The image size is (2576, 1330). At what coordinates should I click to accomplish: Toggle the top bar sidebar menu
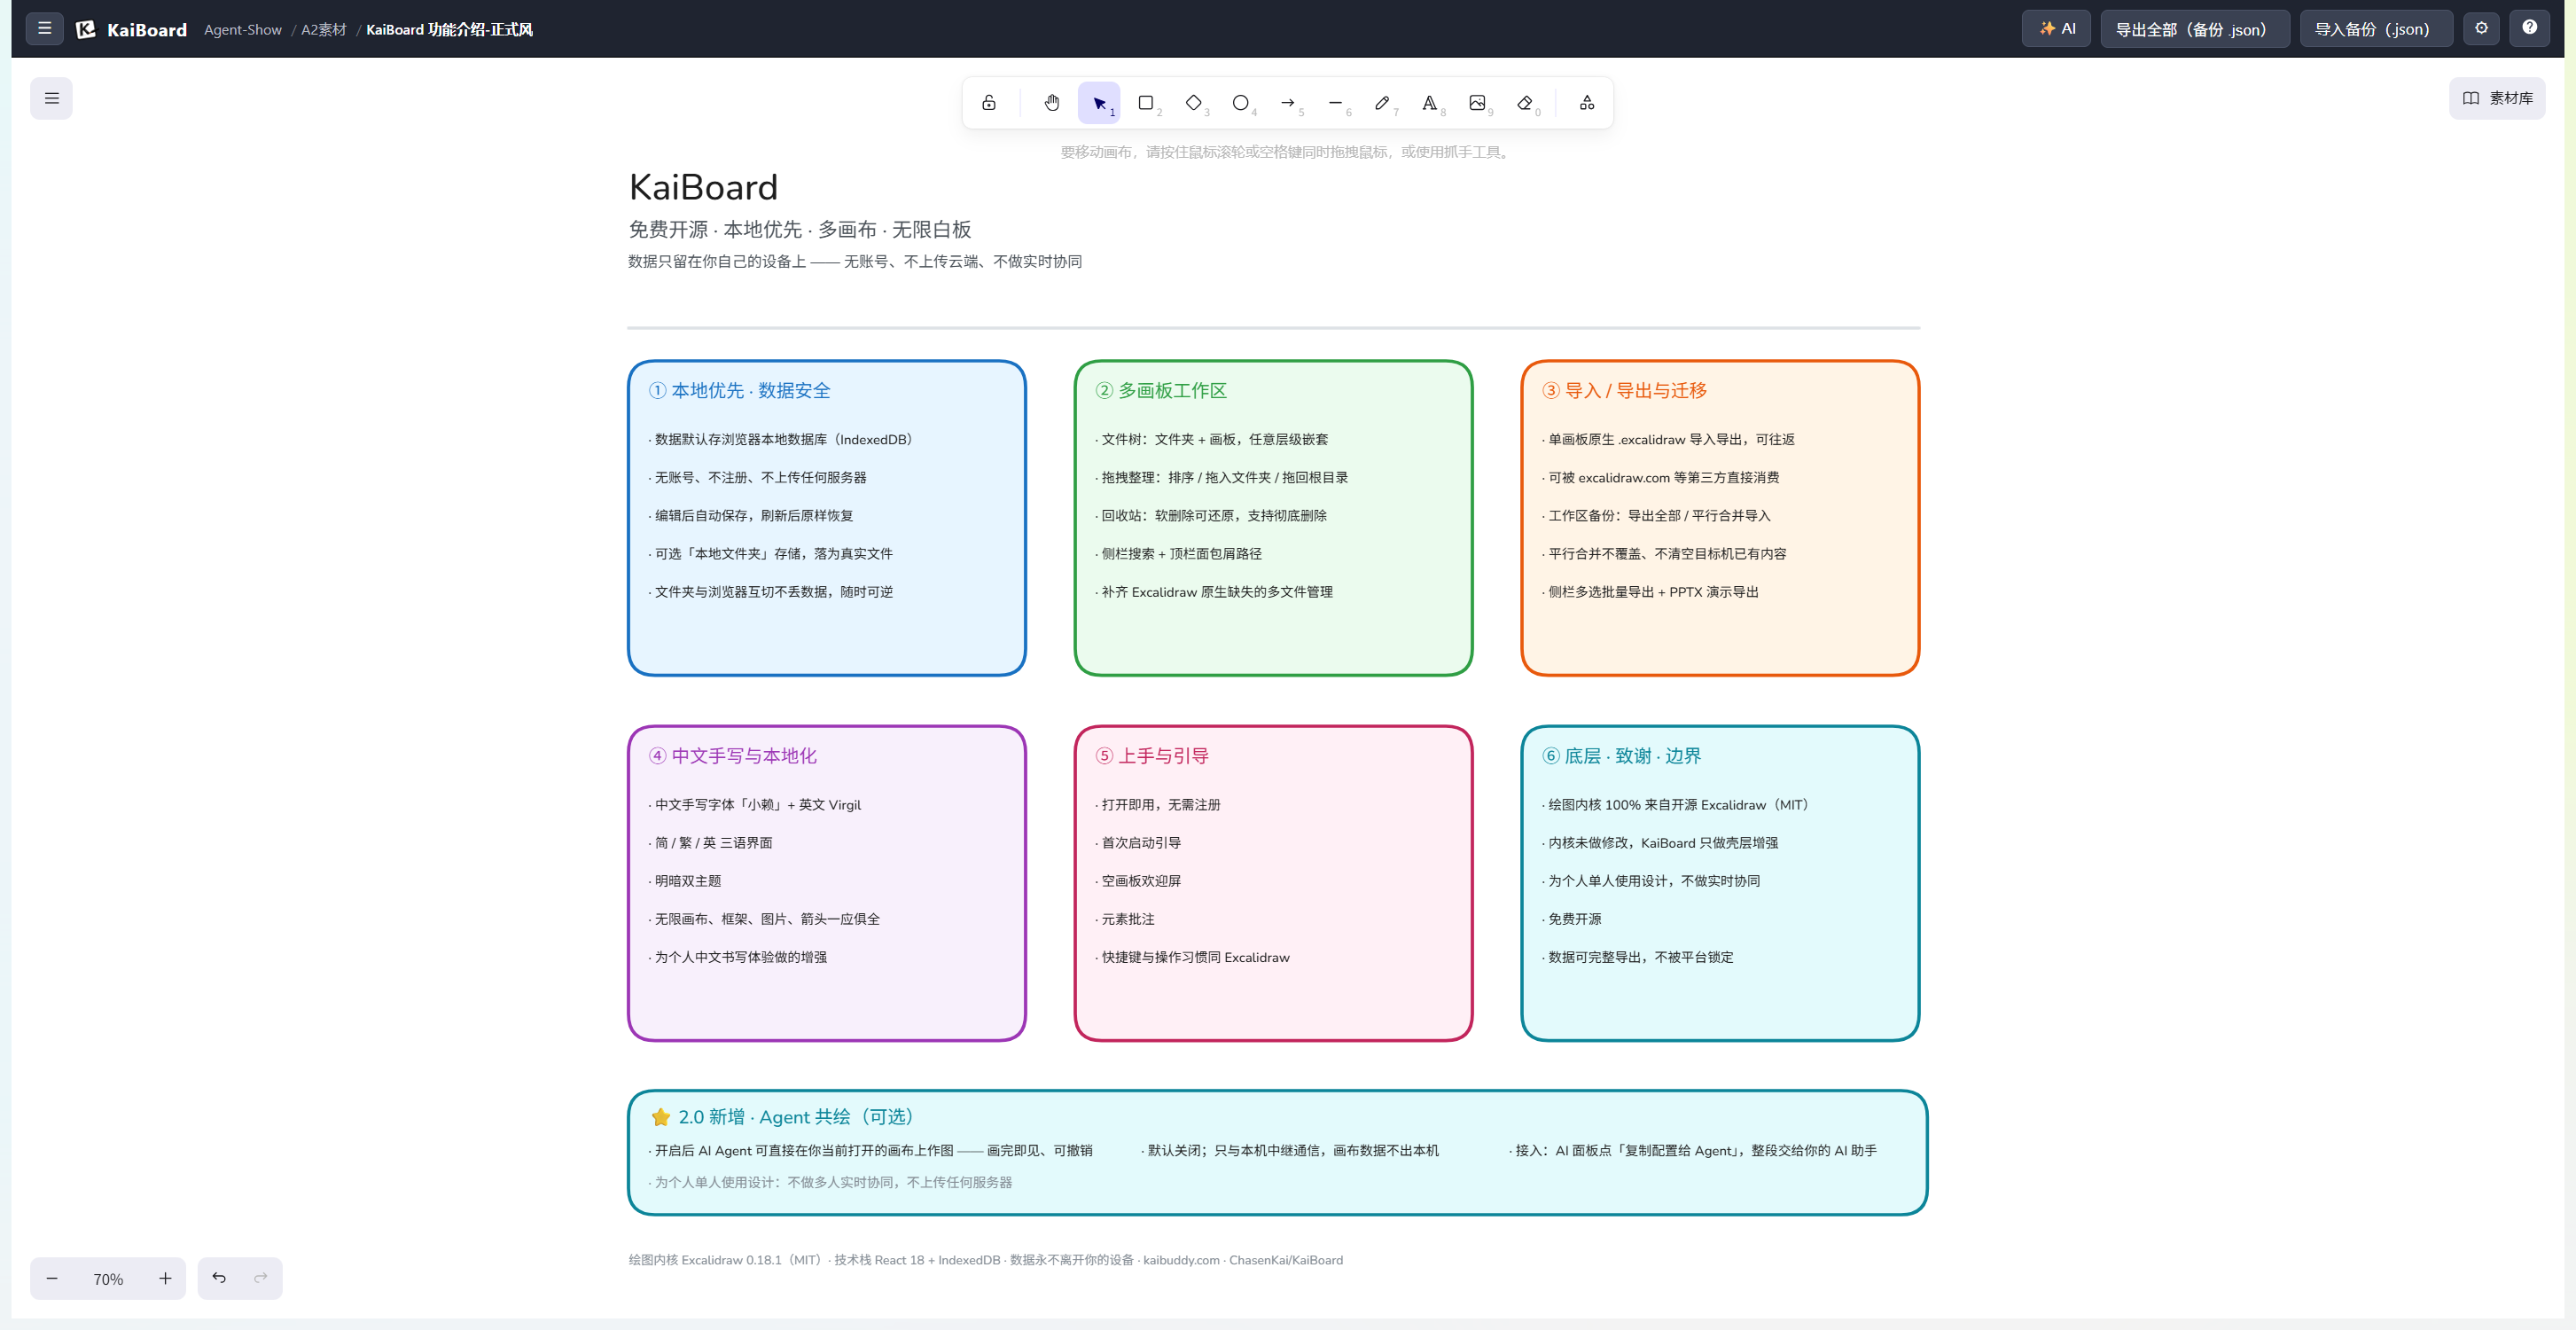coord(44,28)
